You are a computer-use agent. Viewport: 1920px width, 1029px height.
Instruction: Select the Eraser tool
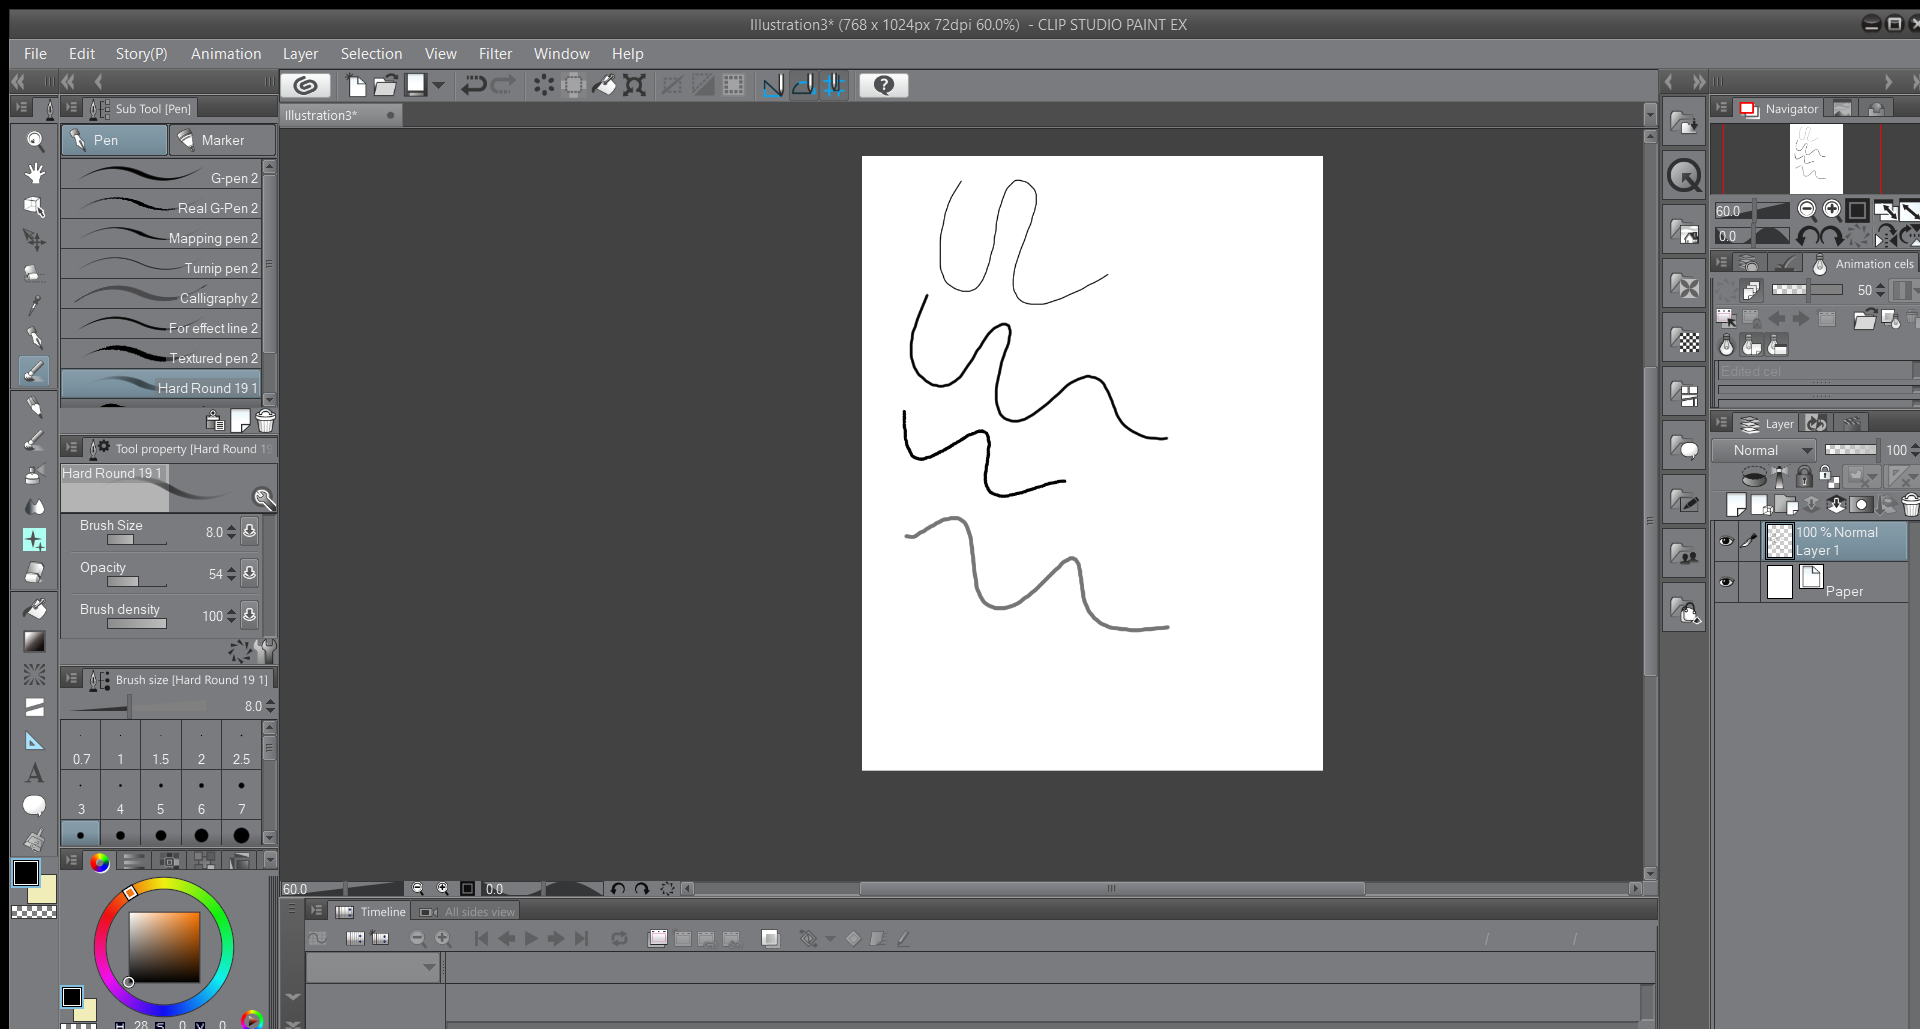click(35, 573)
